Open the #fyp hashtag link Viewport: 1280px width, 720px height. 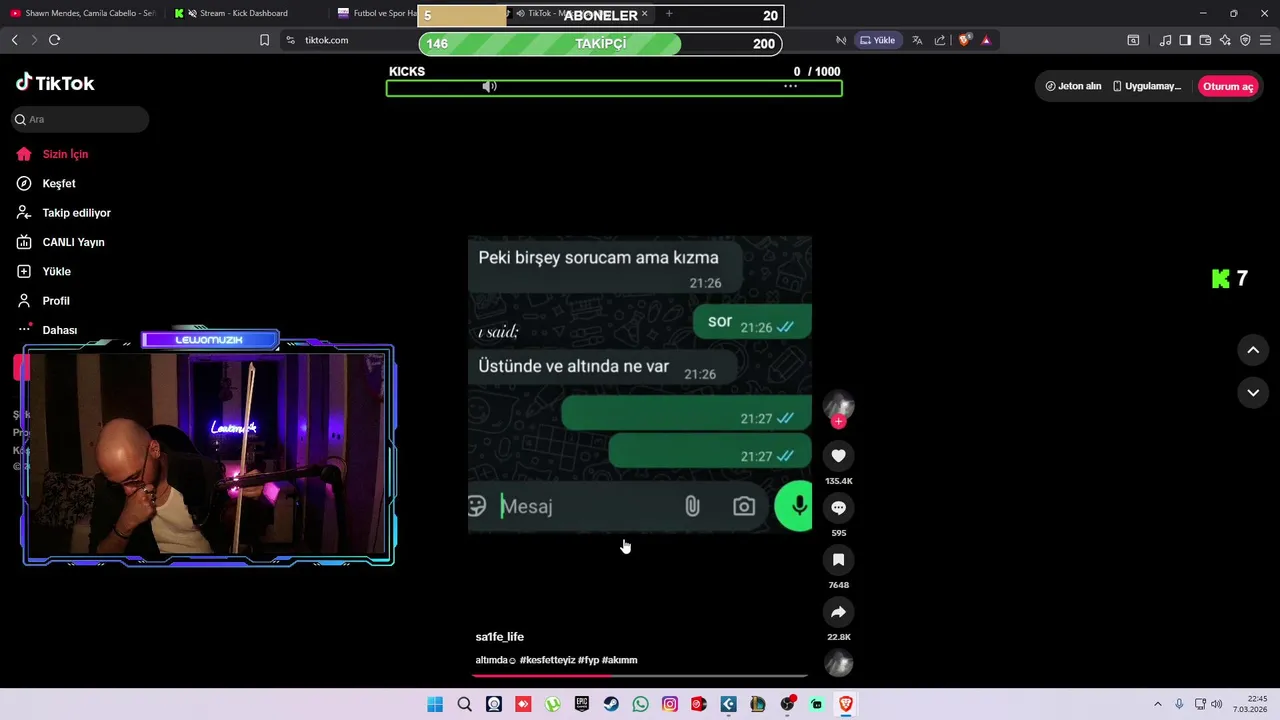coord(588,660)
